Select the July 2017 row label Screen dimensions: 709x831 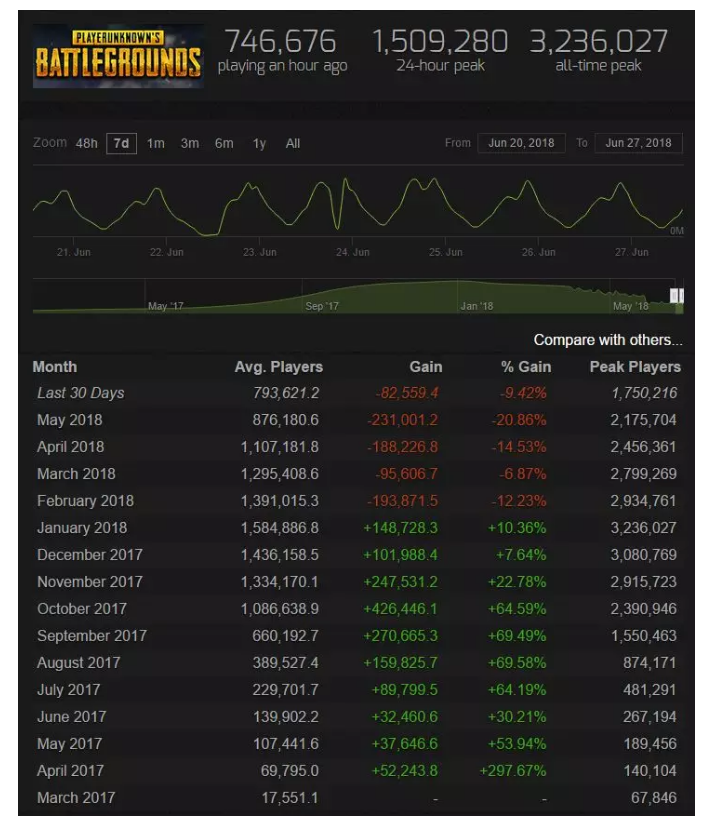(68, 690)
